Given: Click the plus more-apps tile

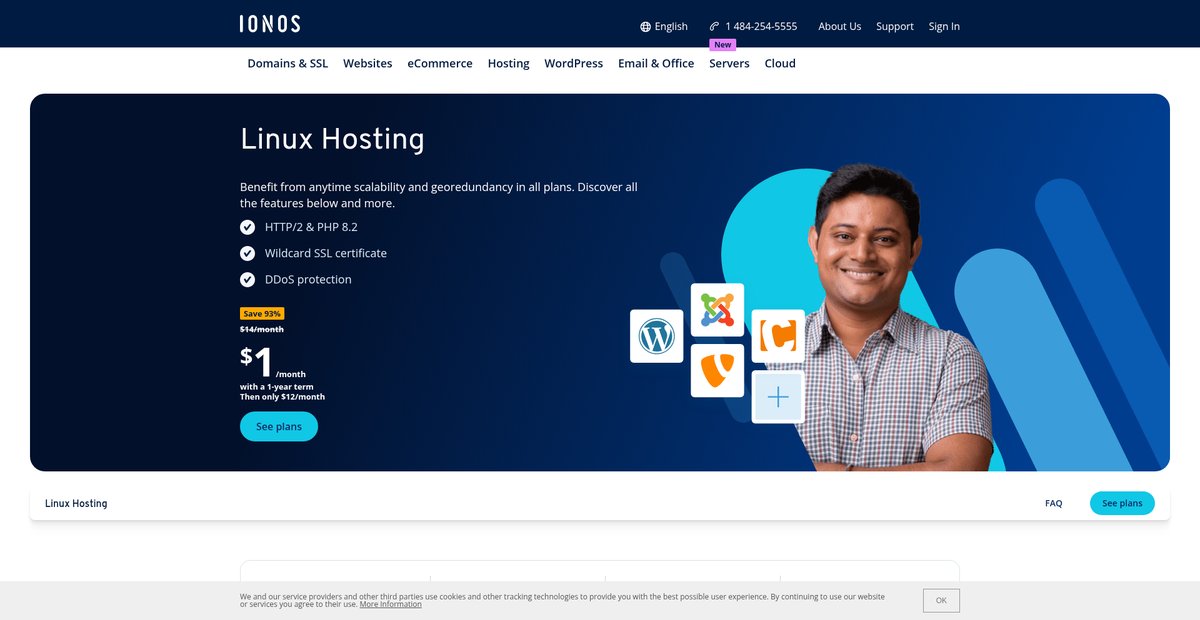Looking at the screenshot, I should click(x=778, y=397).
